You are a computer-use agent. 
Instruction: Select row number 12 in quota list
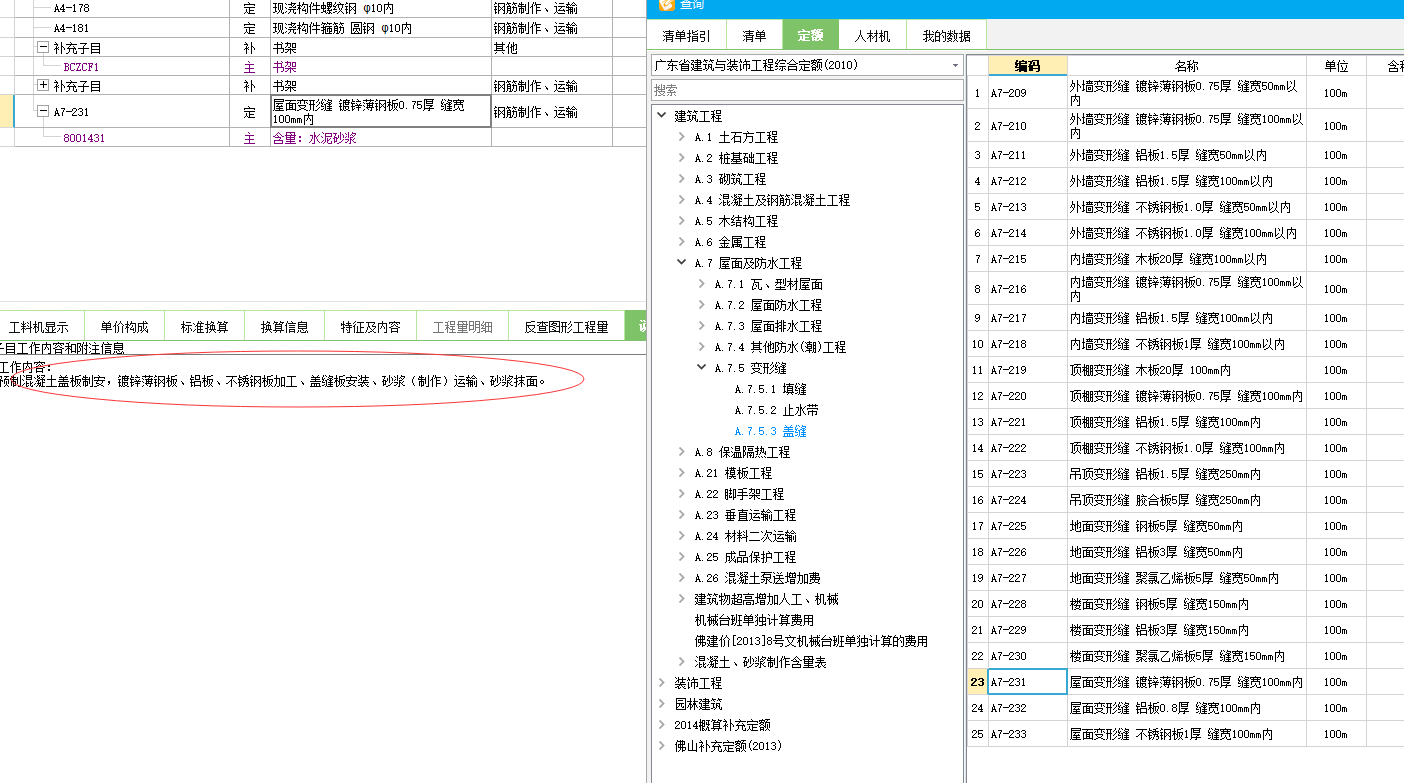(977, 396)
